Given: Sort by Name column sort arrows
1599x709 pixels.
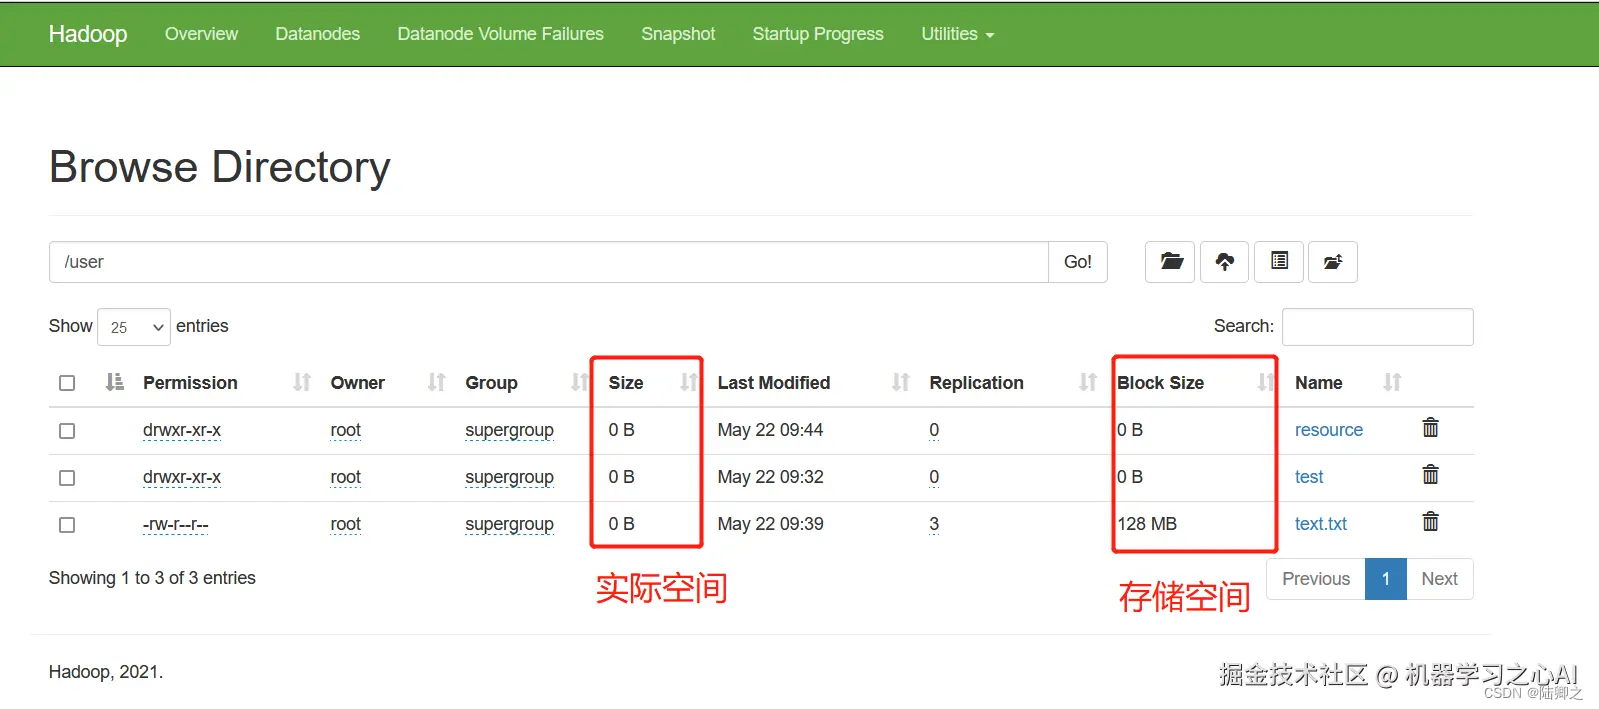Looking at the screenshot, I should pyautogui.click(x=1392, y=382).
